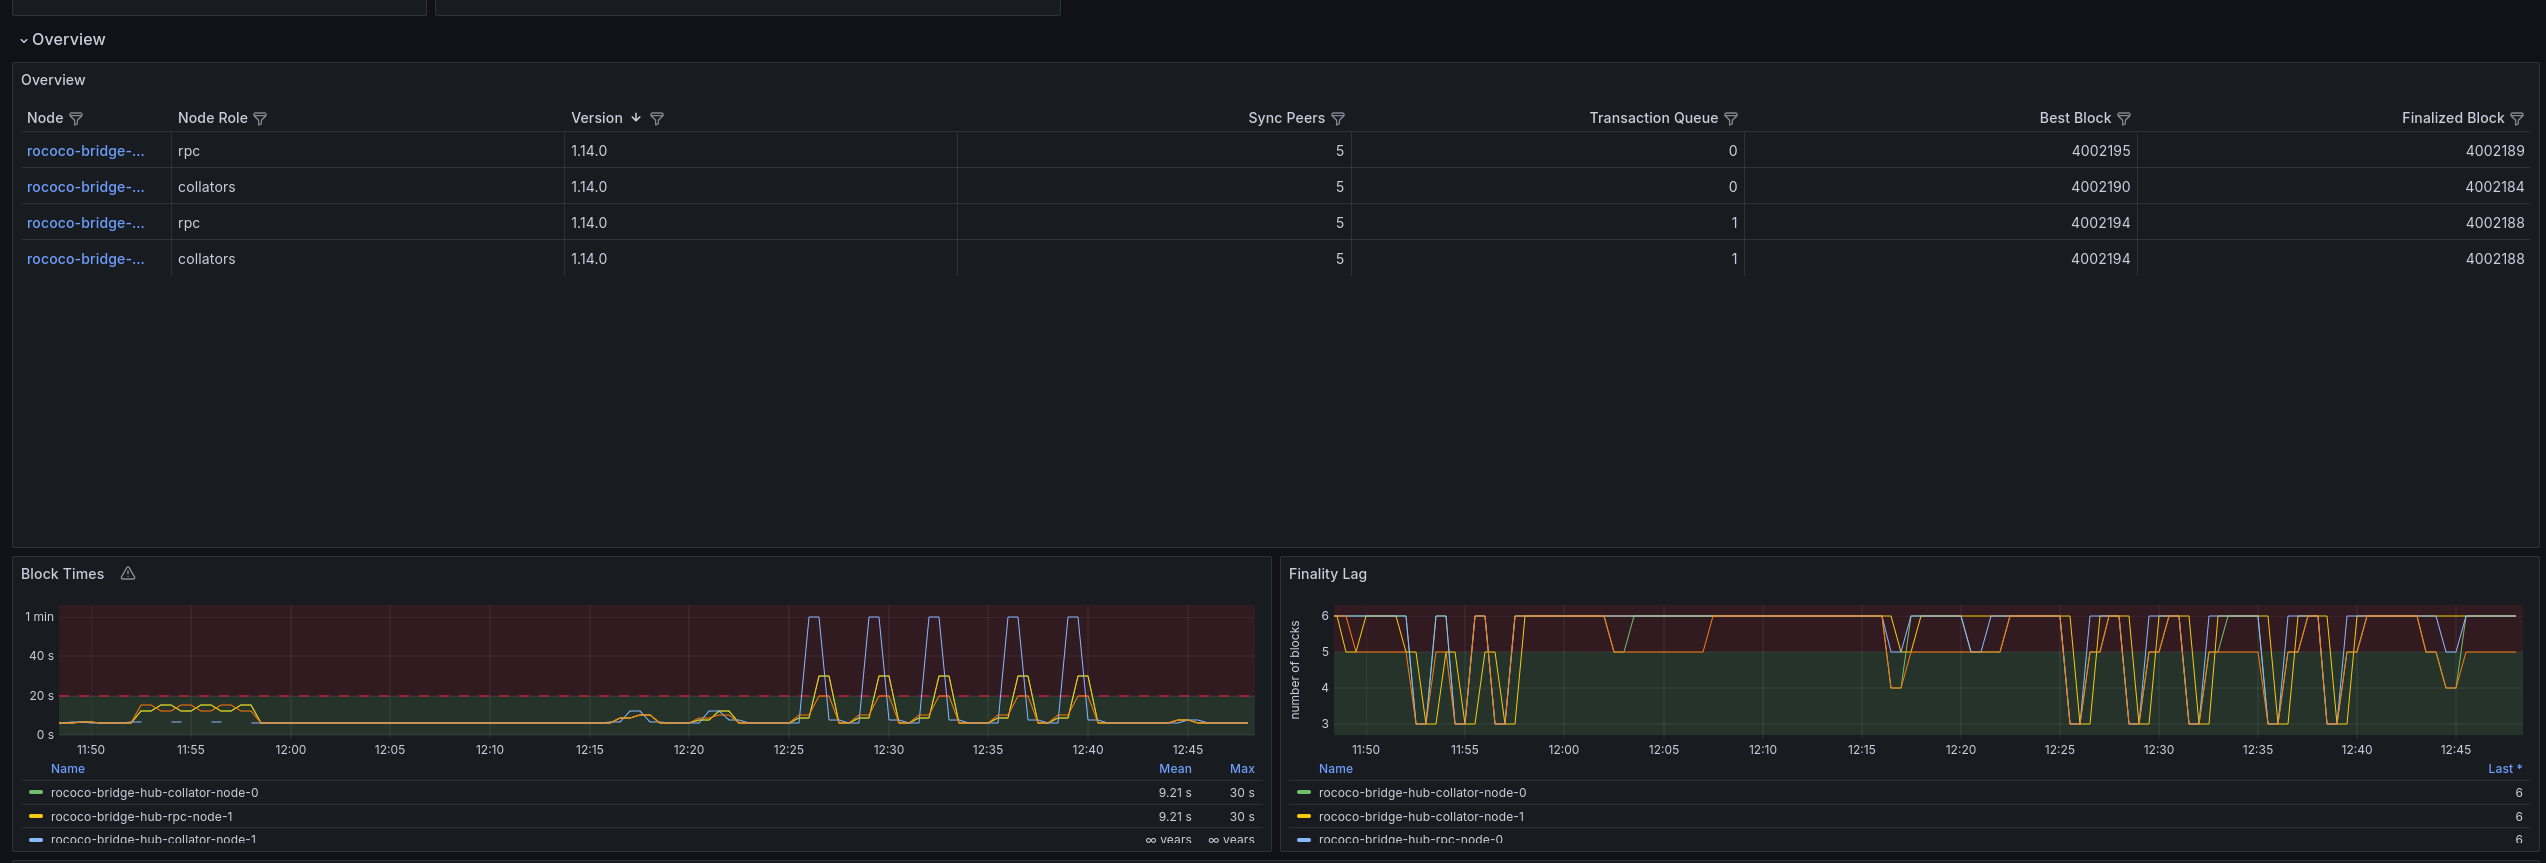This screenshot has height=863, width=2546.
Task: Open node link in row with best block 4002190
Action: point(86,187)
